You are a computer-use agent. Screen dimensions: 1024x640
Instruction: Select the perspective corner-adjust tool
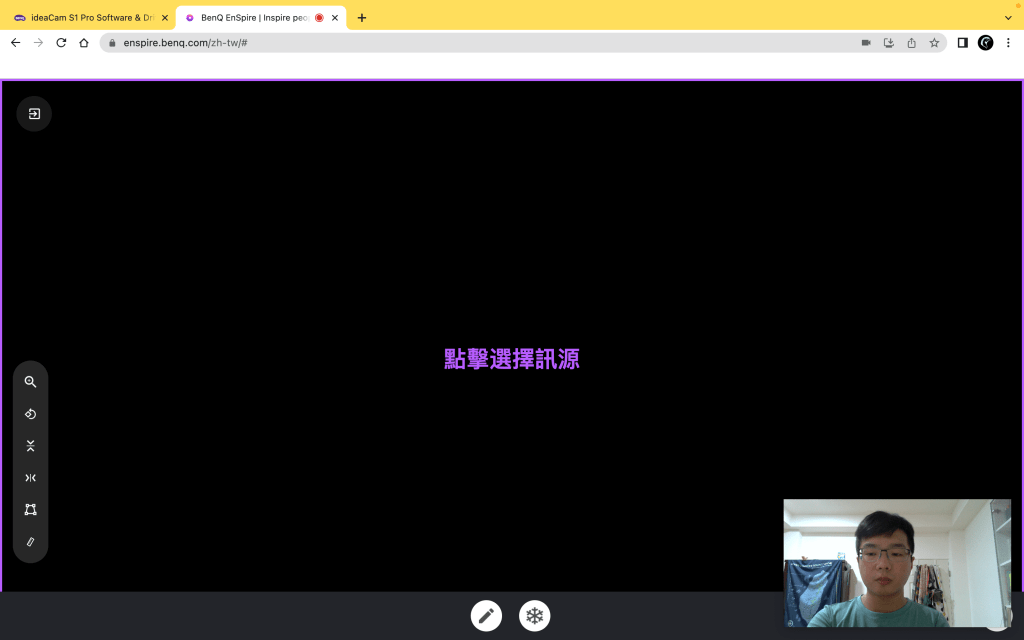(31, 510)
